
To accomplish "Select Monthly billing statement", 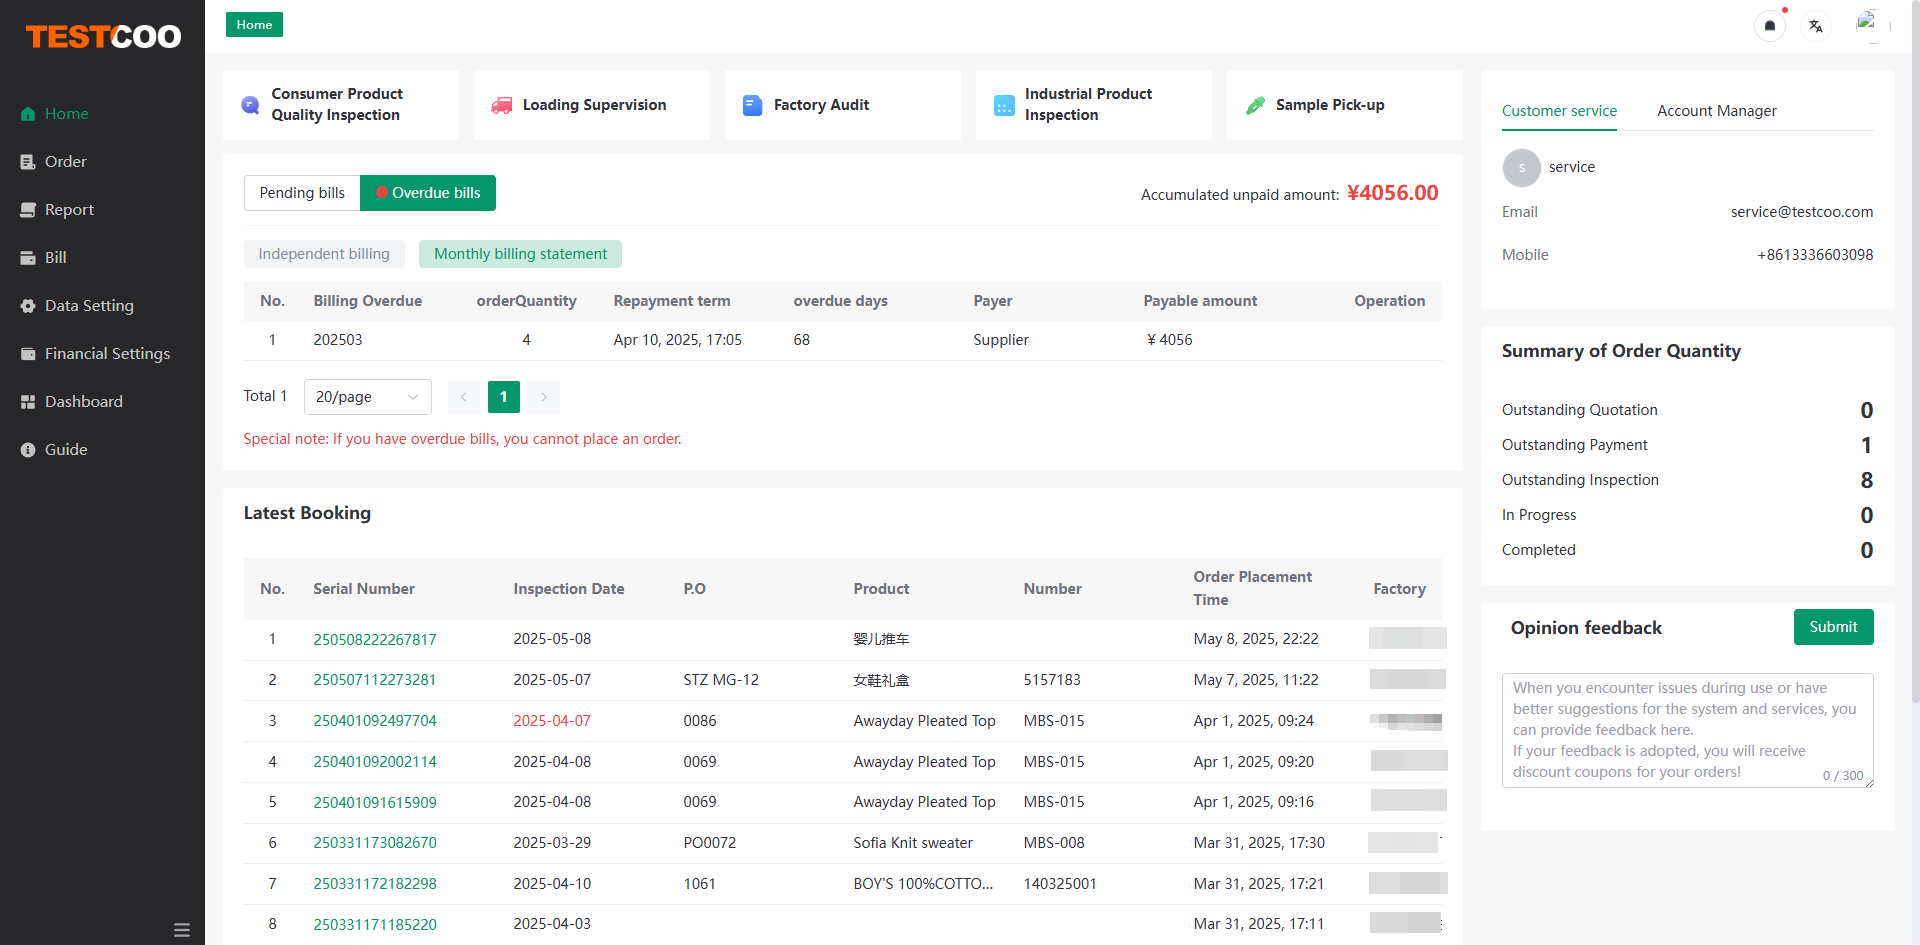I will (520, 254).
